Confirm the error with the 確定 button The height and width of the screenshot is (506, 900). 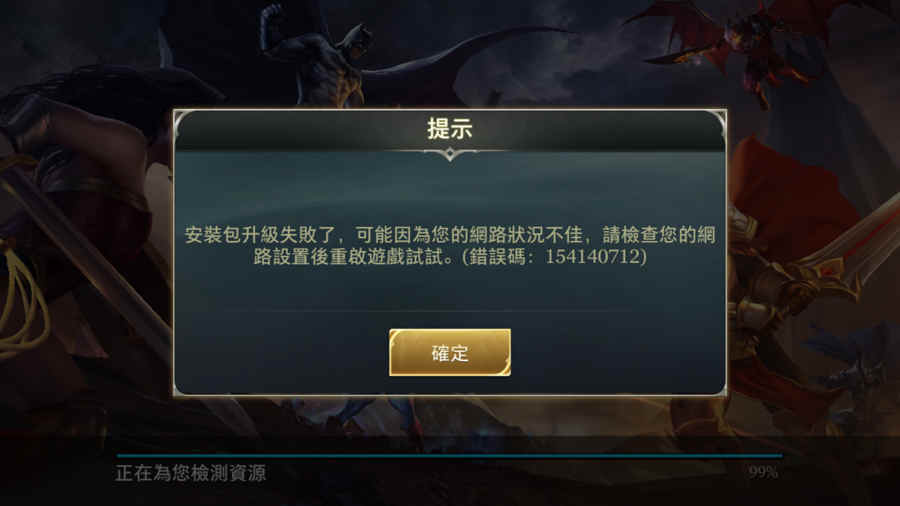[449, 352]
